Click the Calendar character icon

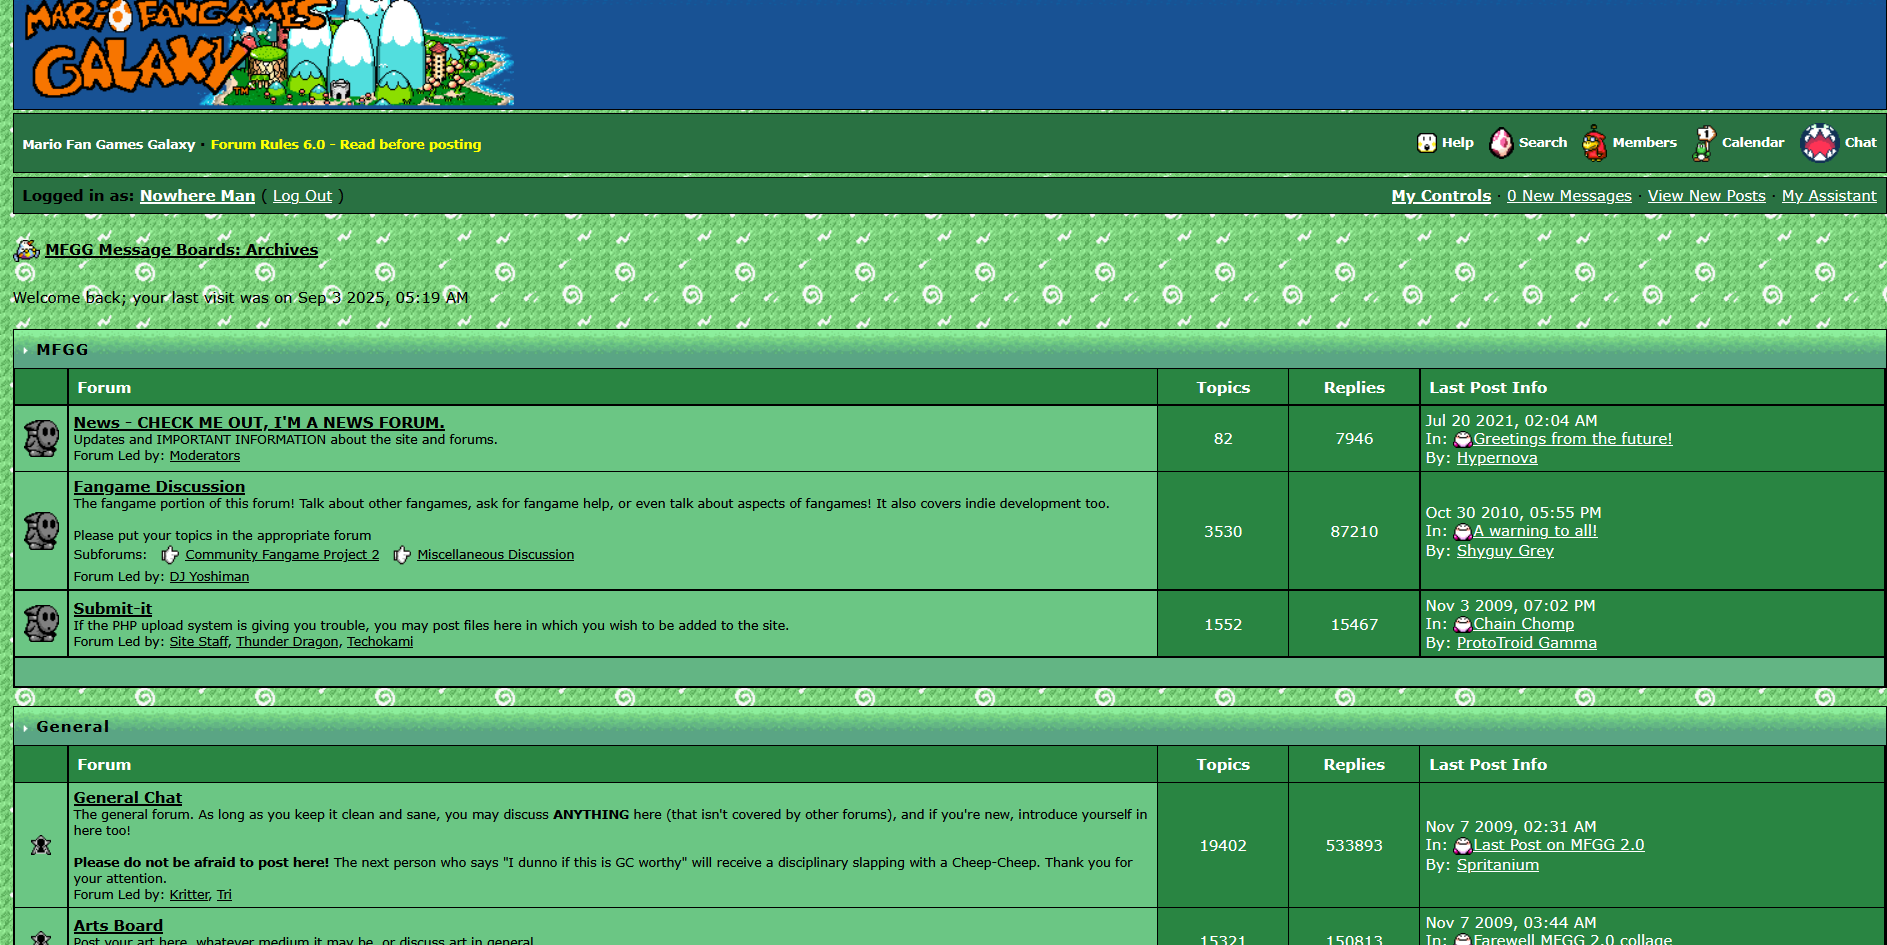pyautogui.click(x=1704, y=143)
